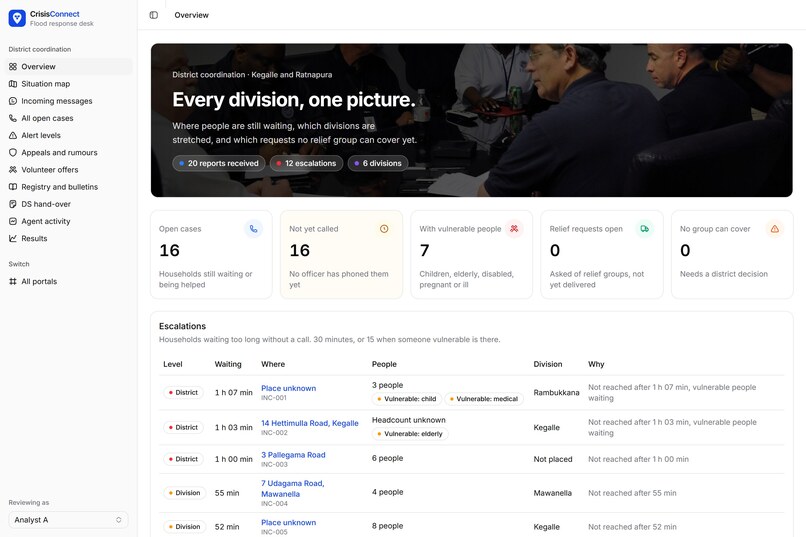Screen dimensions: 806x537
Task: Click the 6 divisions pill
Action: point(378,163)
